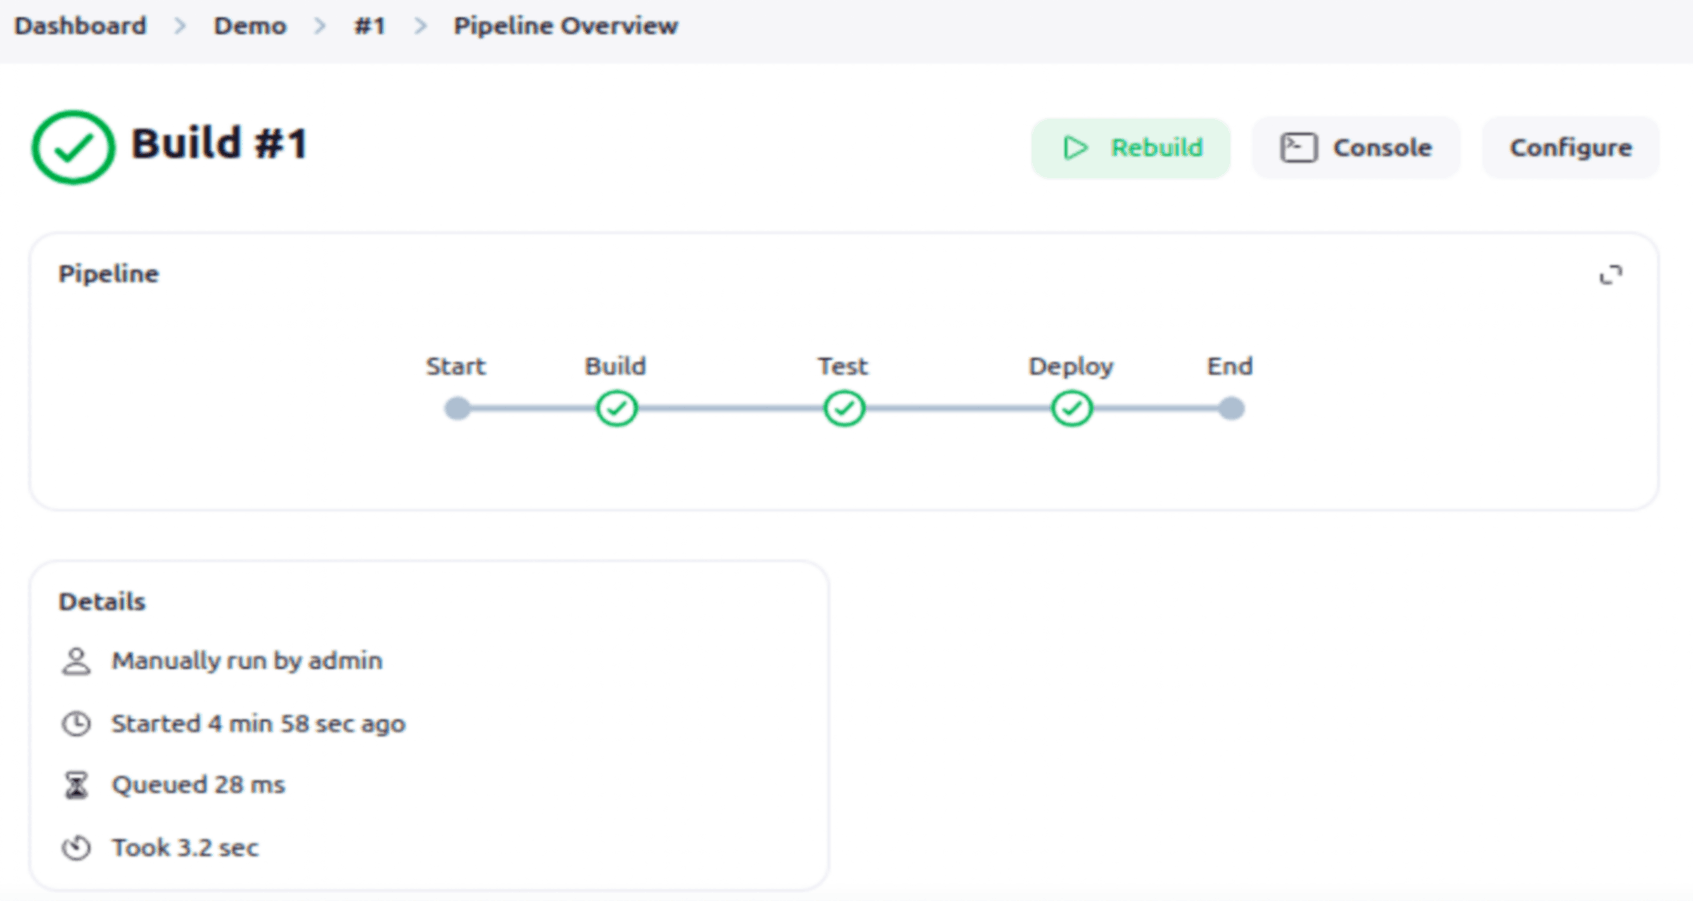Open the expand-view icon in the Pipeline panel corner
The height and width of the screenshot is (901, 1693).
1612,275
